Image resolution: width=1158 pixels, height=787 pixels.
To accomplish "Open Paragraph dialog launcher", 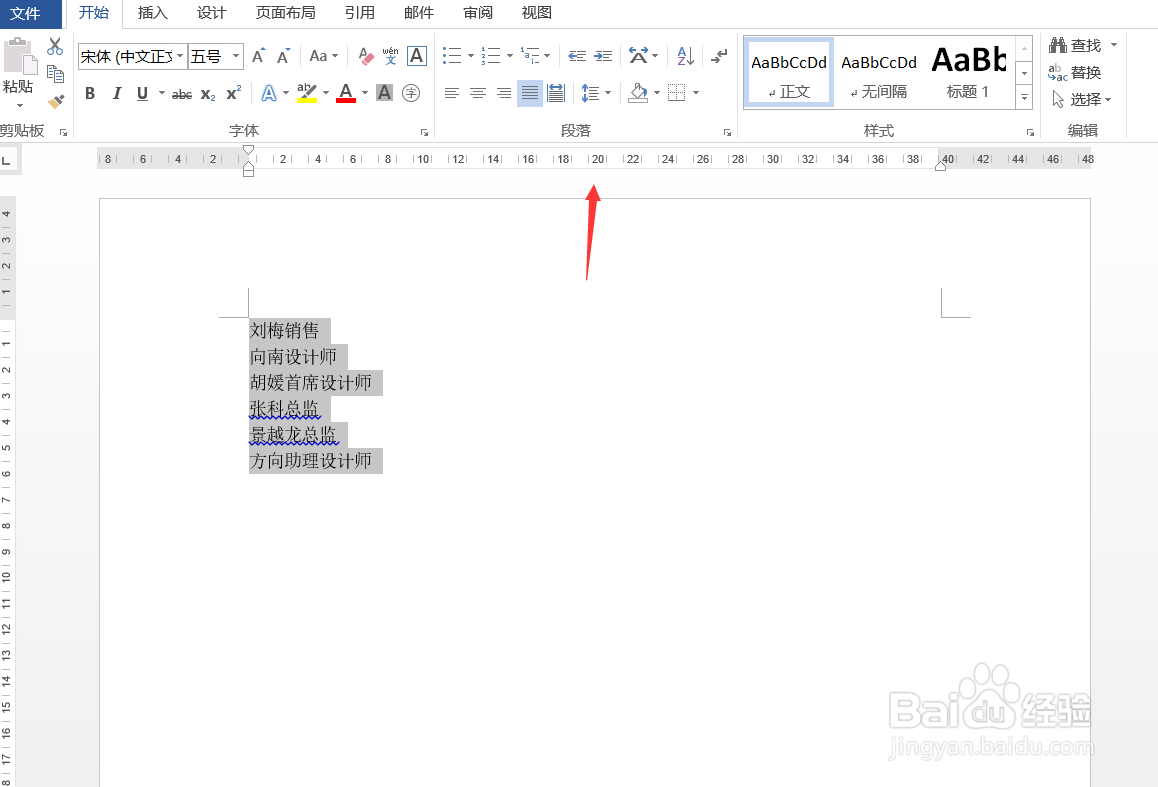I will (727, 132).
